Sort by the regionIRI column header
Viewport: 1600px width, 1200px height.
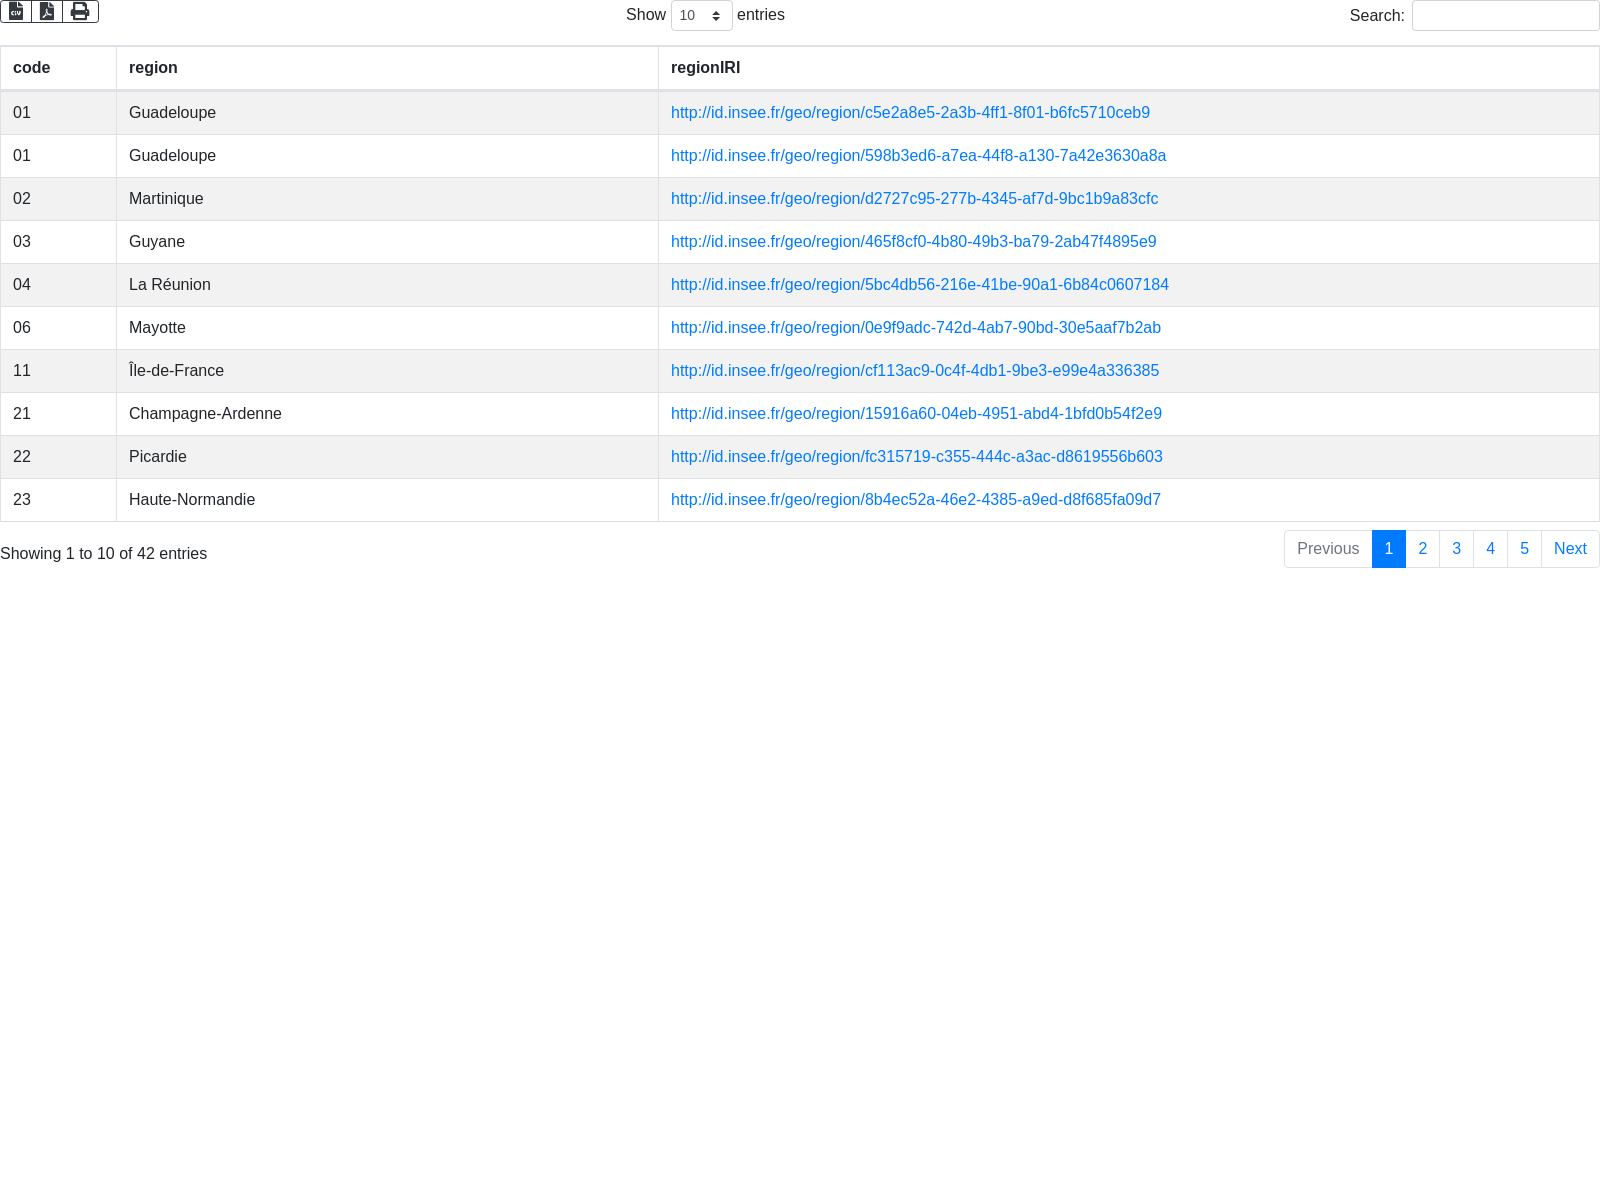pos(705,68)
